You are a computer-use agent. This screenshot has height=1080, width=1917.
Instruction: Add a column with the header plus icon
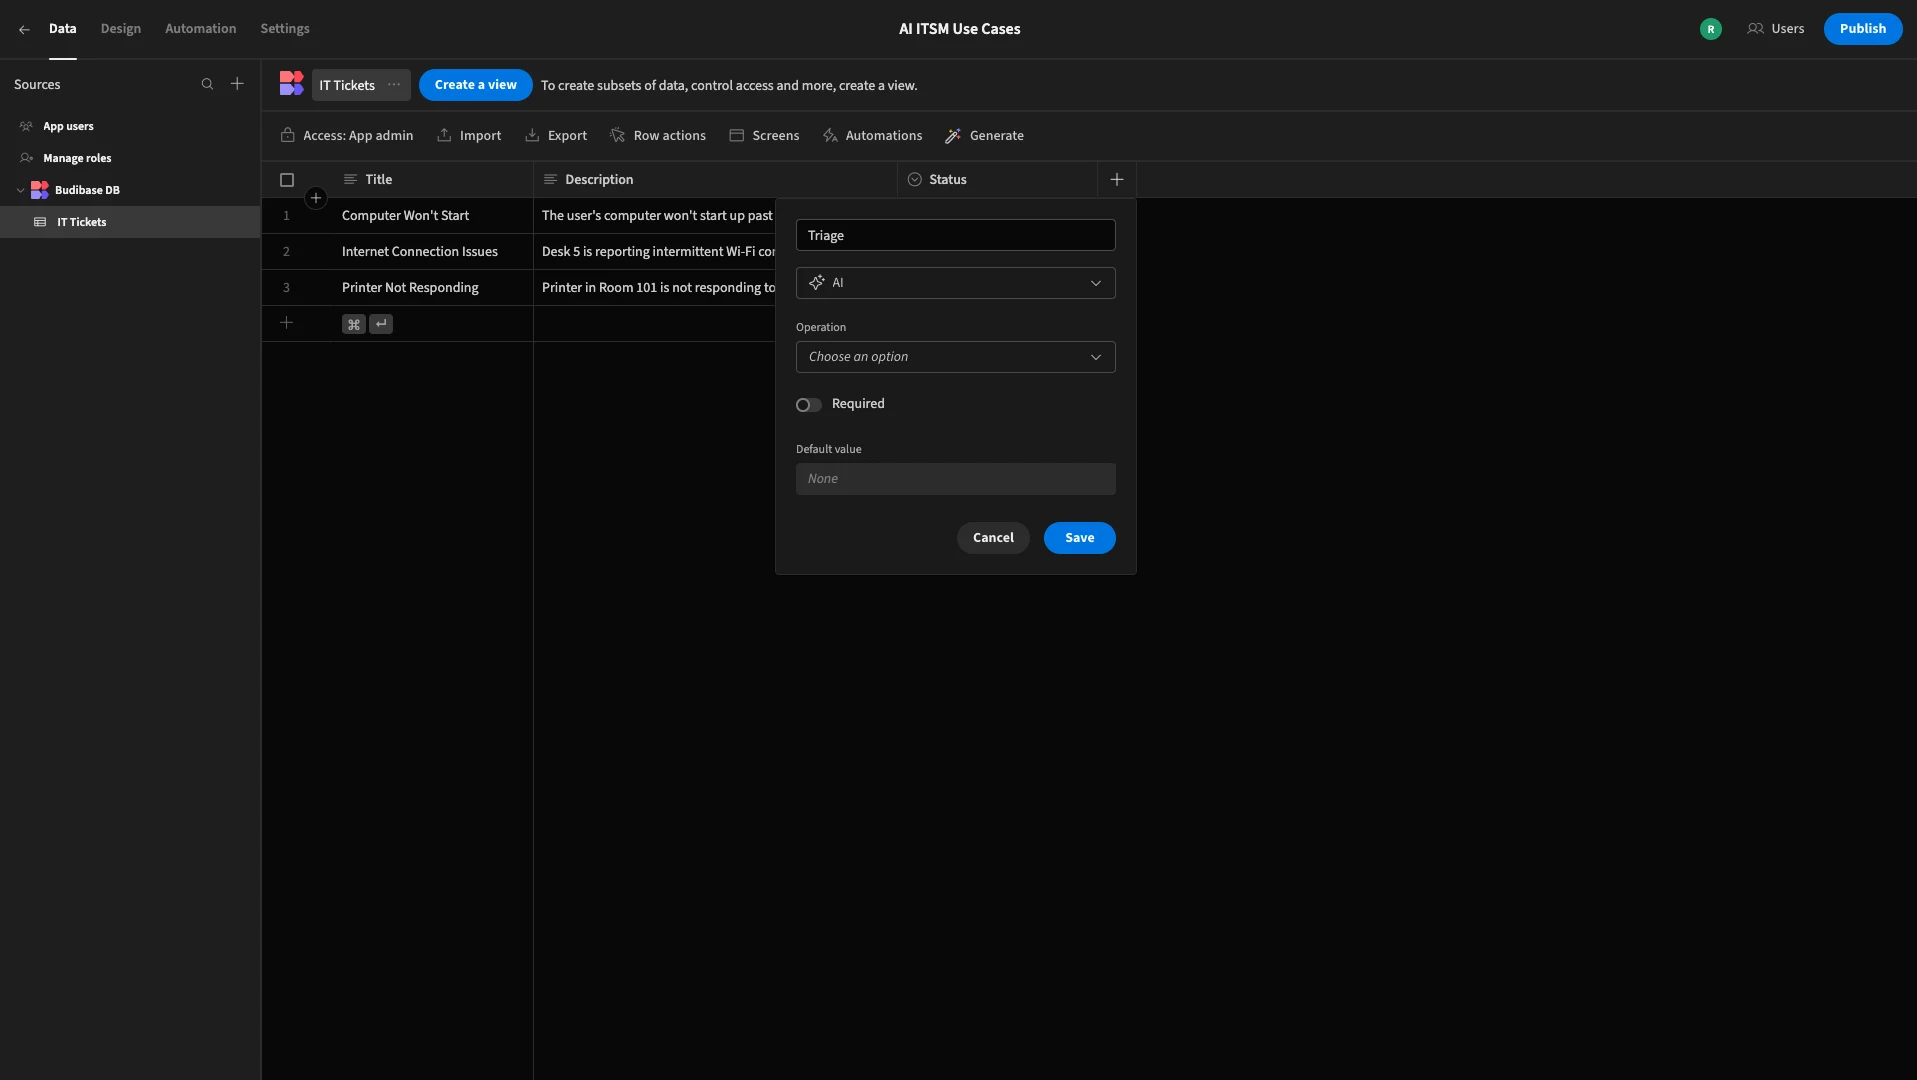pos(1117,180)
